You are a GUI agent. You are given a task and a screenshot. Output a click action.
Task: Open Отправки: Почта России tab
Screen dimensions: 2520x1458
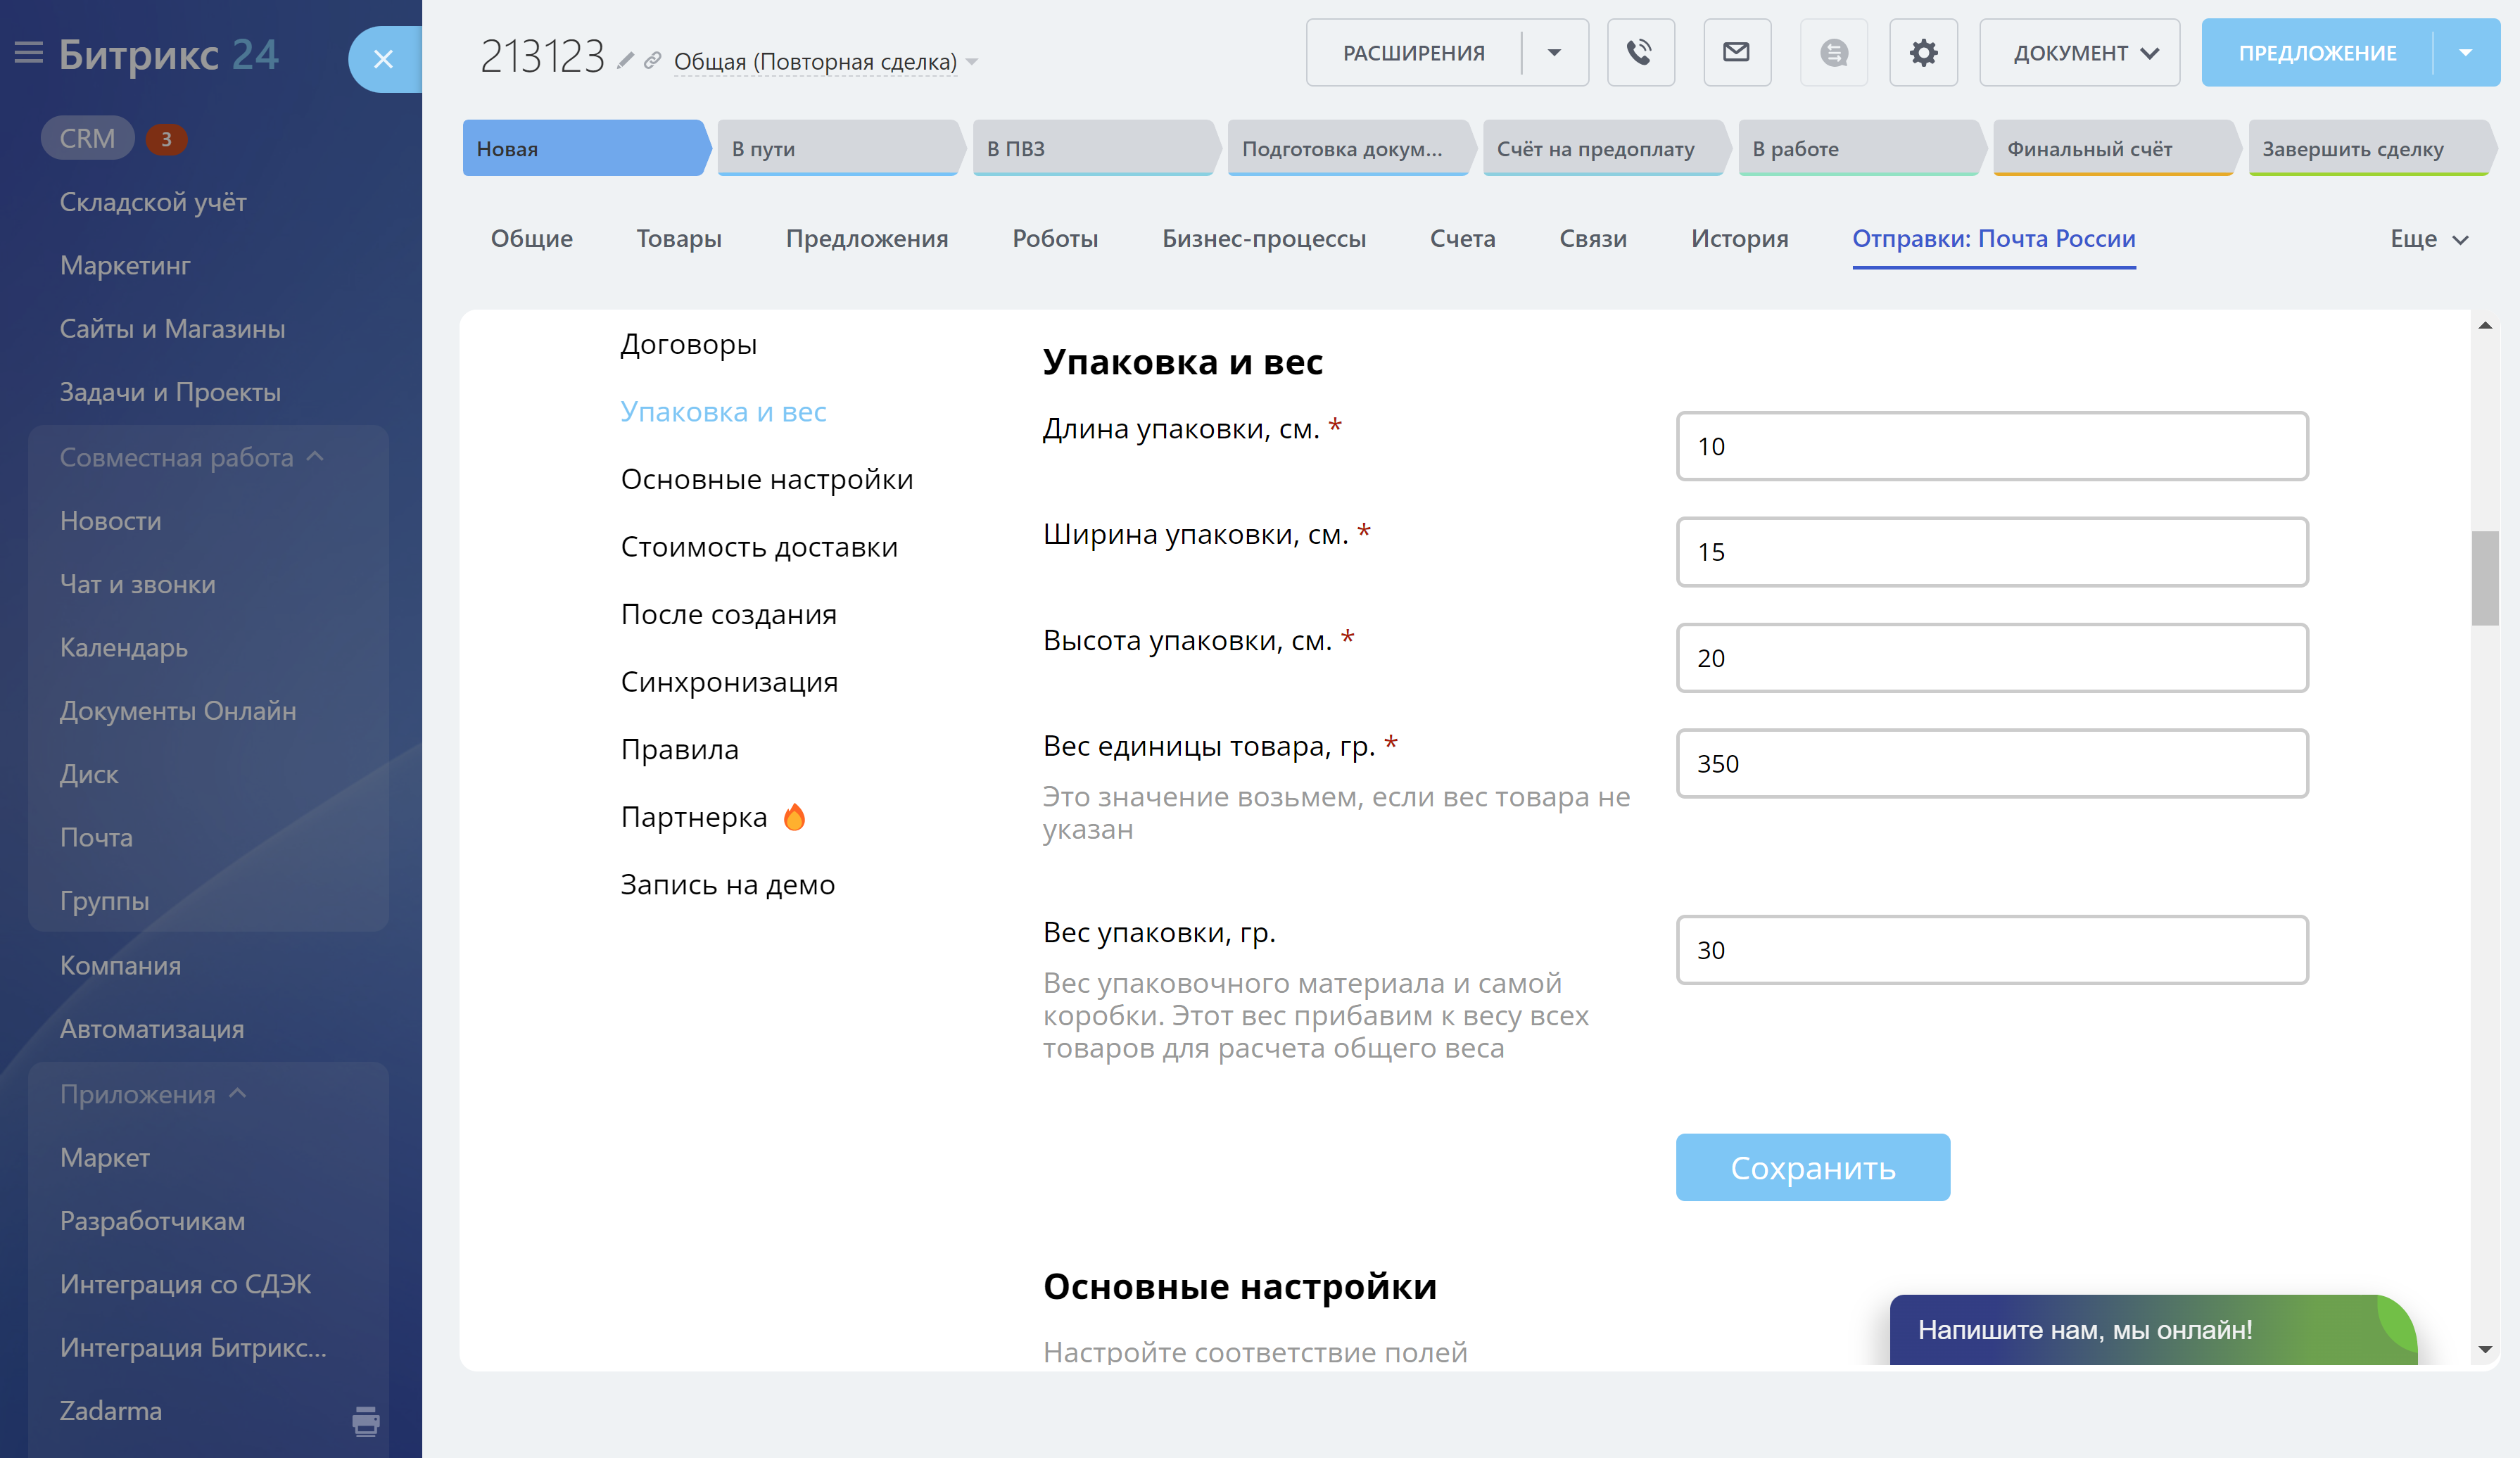[x=1994, y=239]
